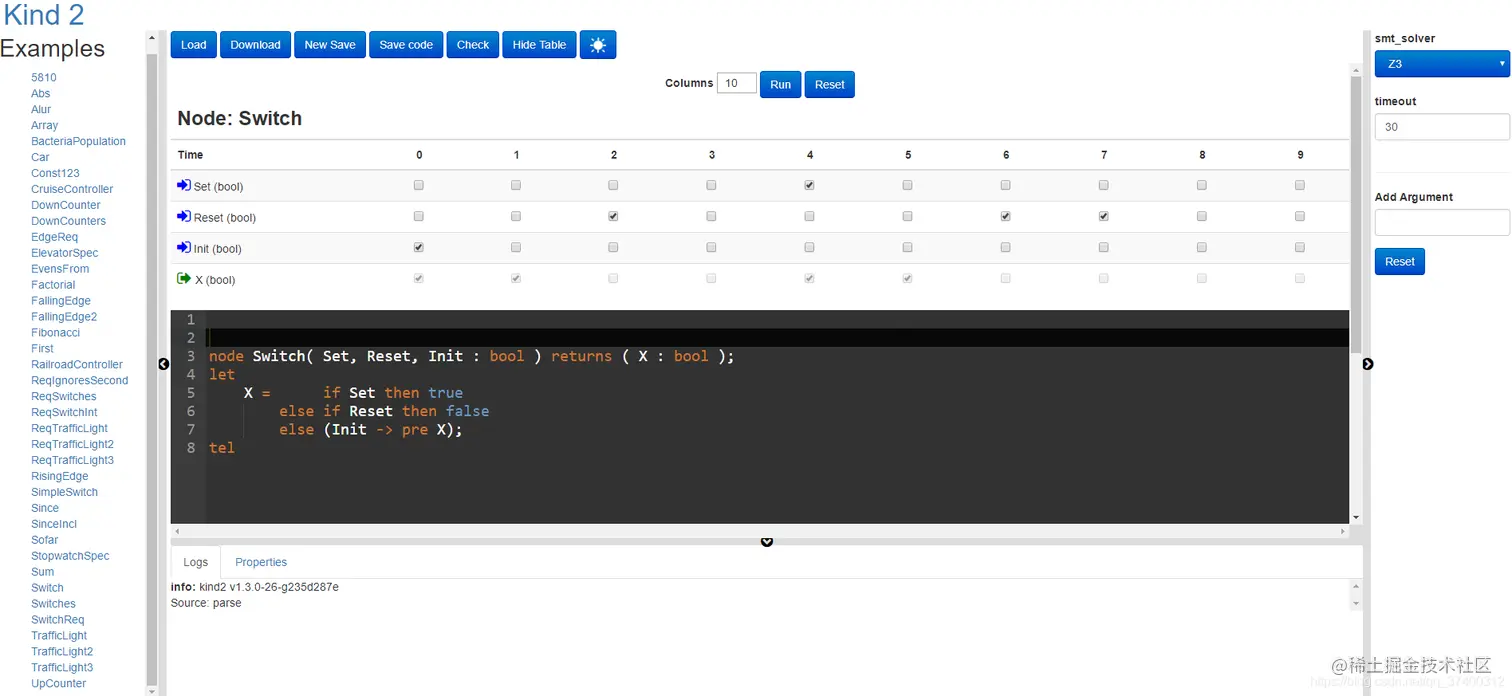Switch to the Properties tab
The image size is (1512, 696).
coord(261,562)
